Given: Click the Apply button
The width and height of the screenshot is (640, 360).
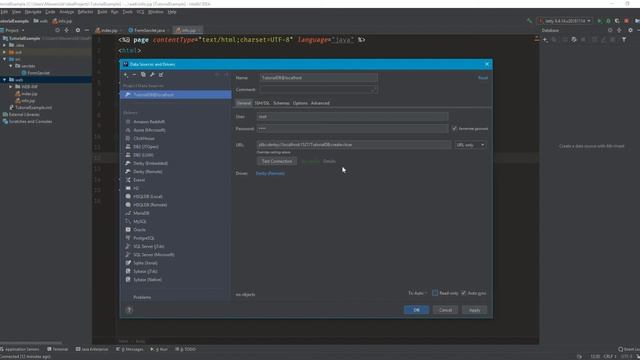Looking at the screenshot, I should [x=474, y=310].
